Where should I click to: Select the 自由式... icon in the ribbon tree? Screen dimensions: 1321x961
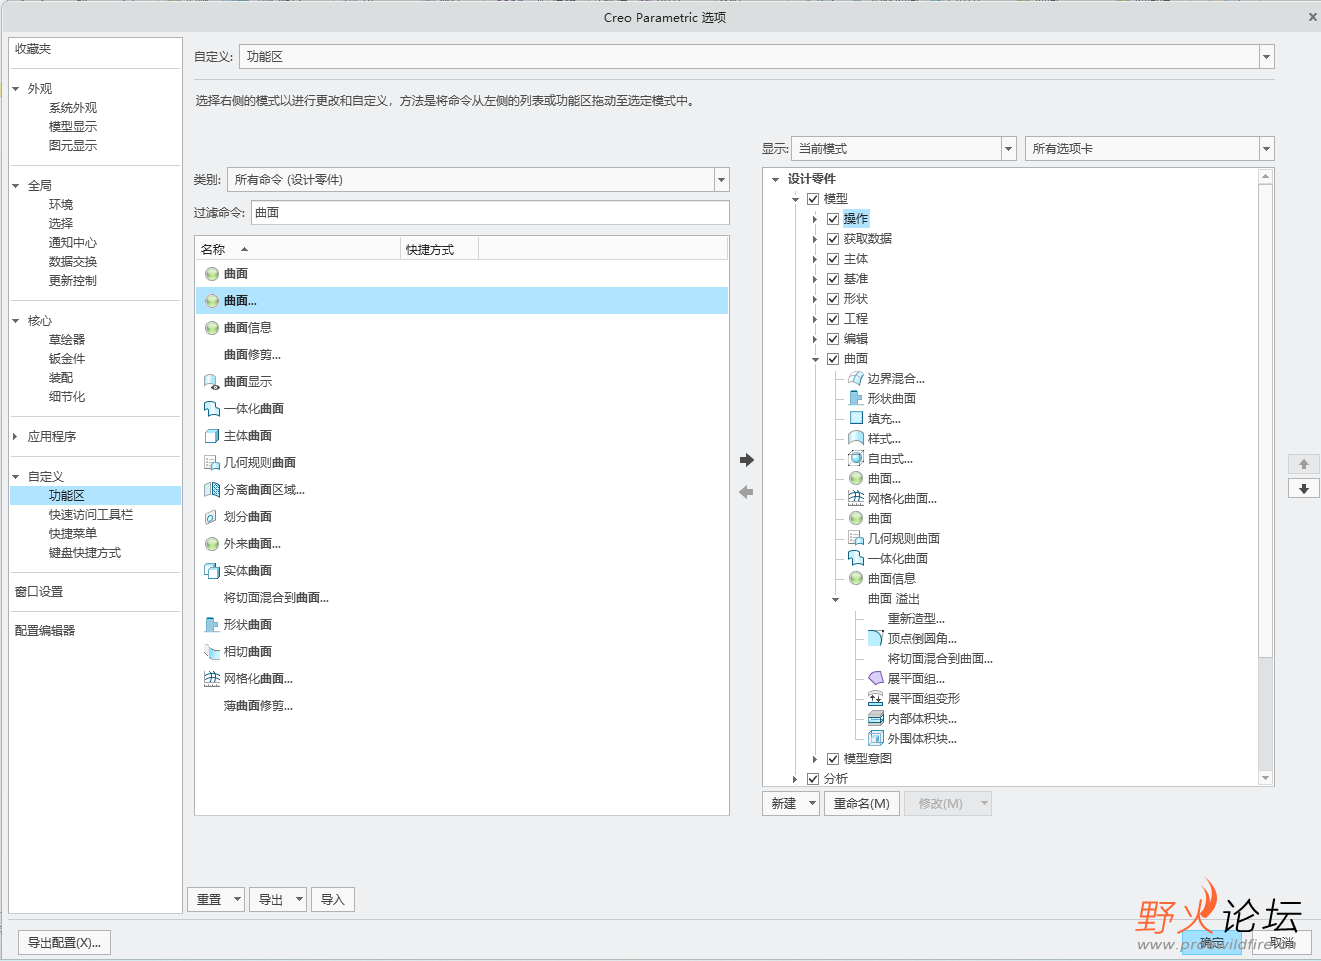click(856, 459)
